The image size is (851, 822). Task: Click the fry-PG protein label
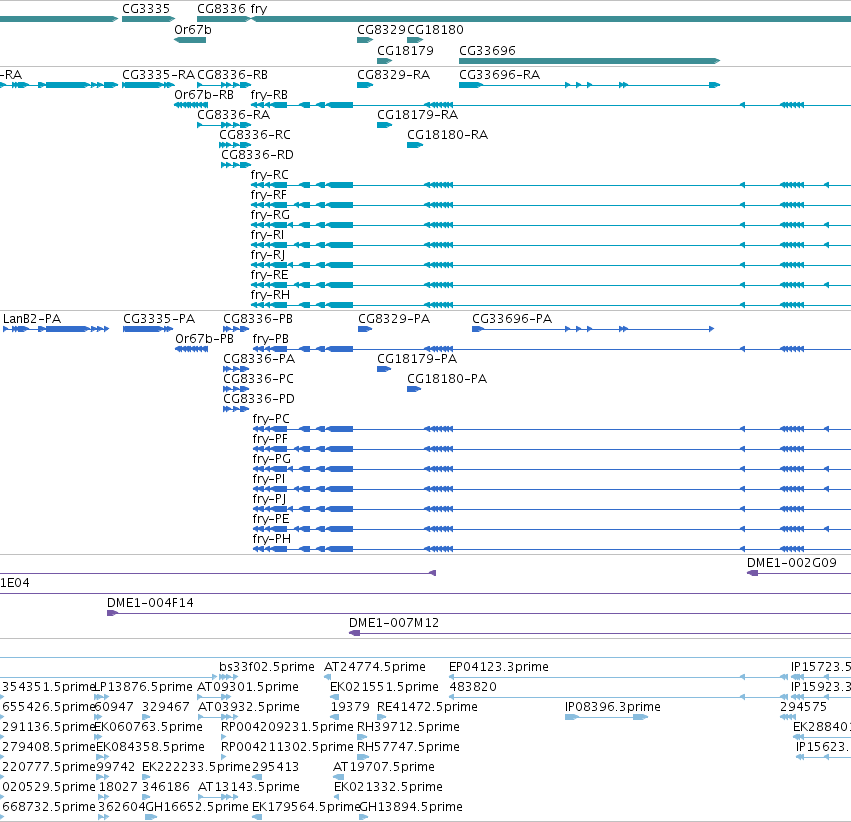272,459
